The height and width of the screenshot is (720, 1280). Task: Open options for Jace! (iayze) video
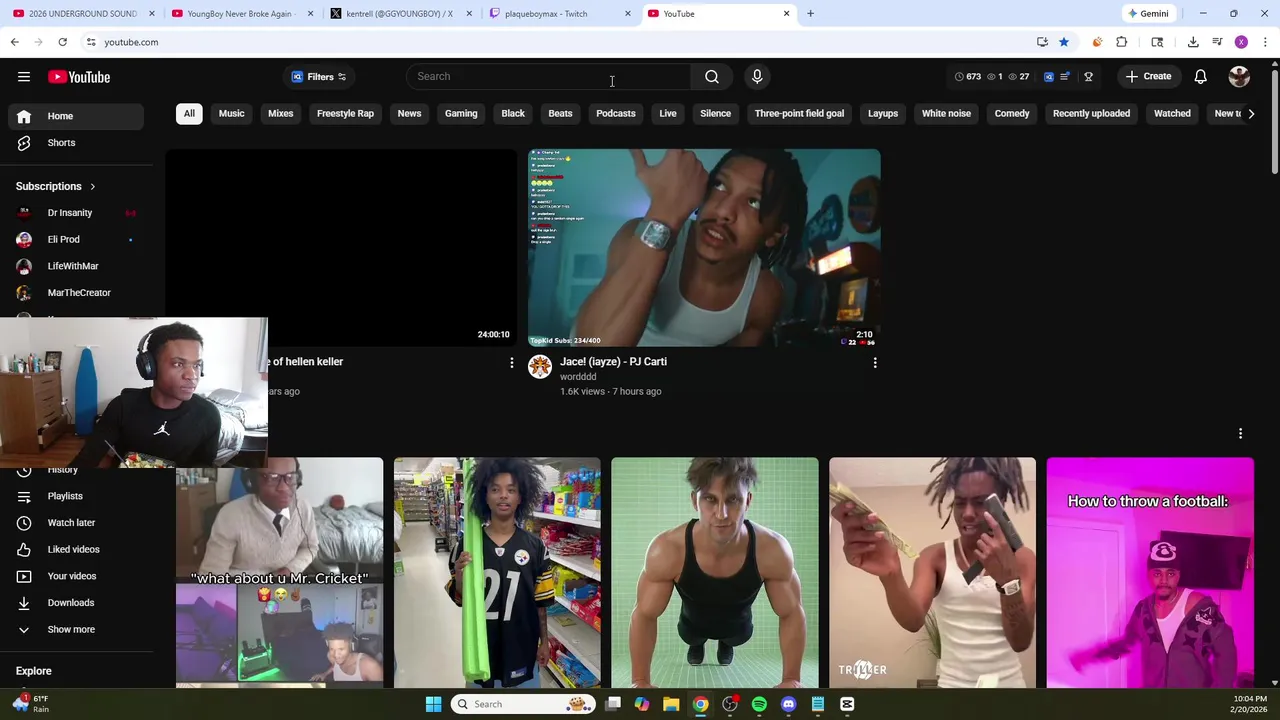(x=875, y=363)
